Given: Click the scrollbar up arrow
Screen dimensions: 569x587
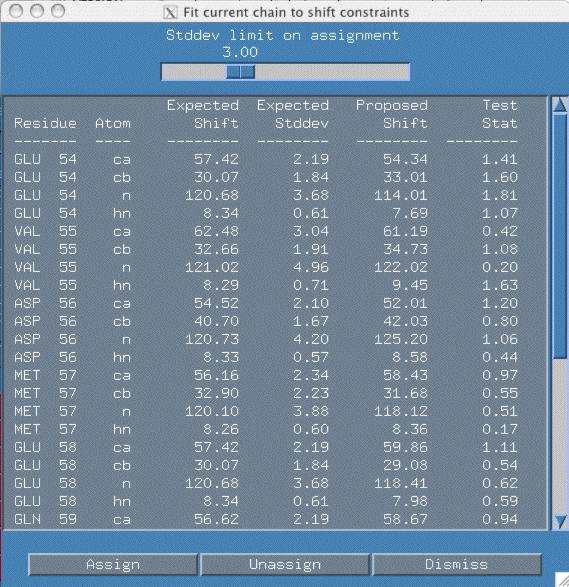Looking at the screenshot, I should click(560, 104).
